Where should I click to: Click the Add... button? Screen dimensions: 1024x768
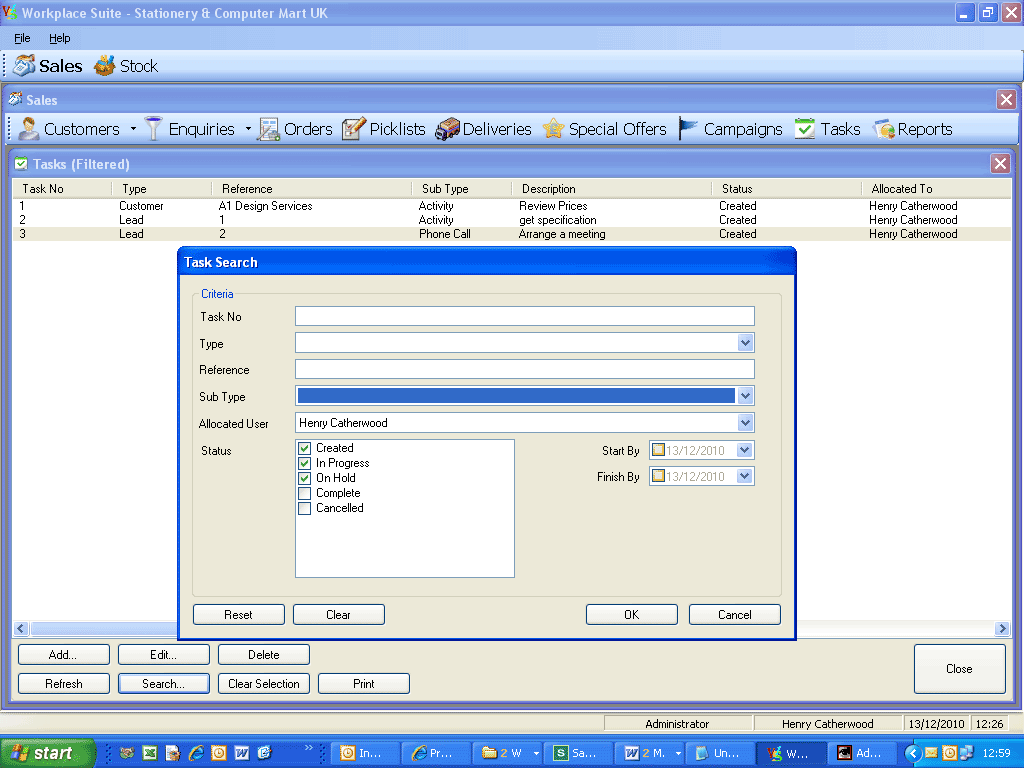[x=63, y=654]
